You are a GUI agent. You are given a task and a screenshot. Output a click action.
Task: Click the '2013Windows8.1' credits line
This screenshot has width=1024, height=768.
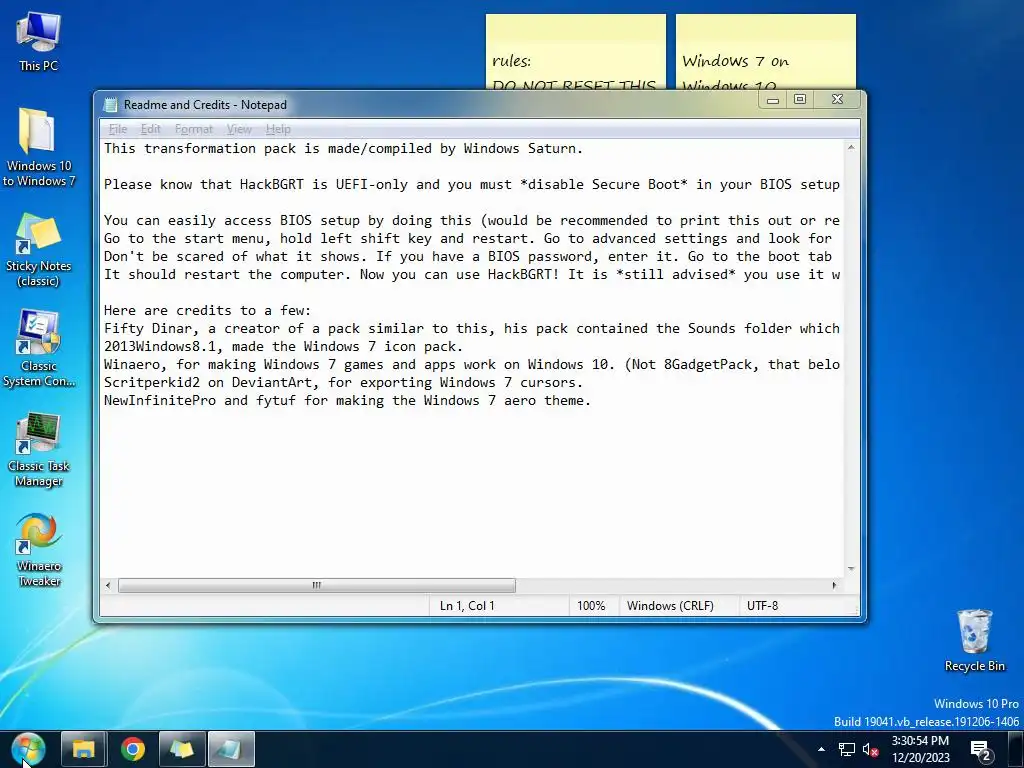coord(283,347)
